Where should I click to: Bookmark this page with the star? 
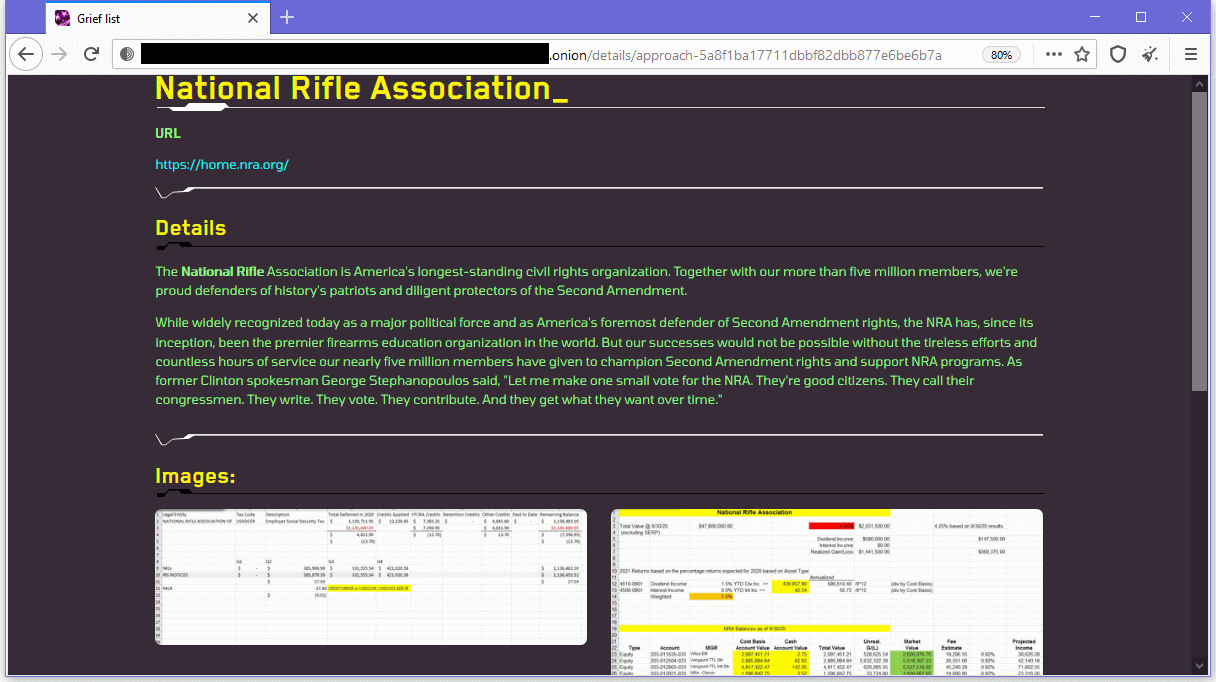pos(1082,54)
